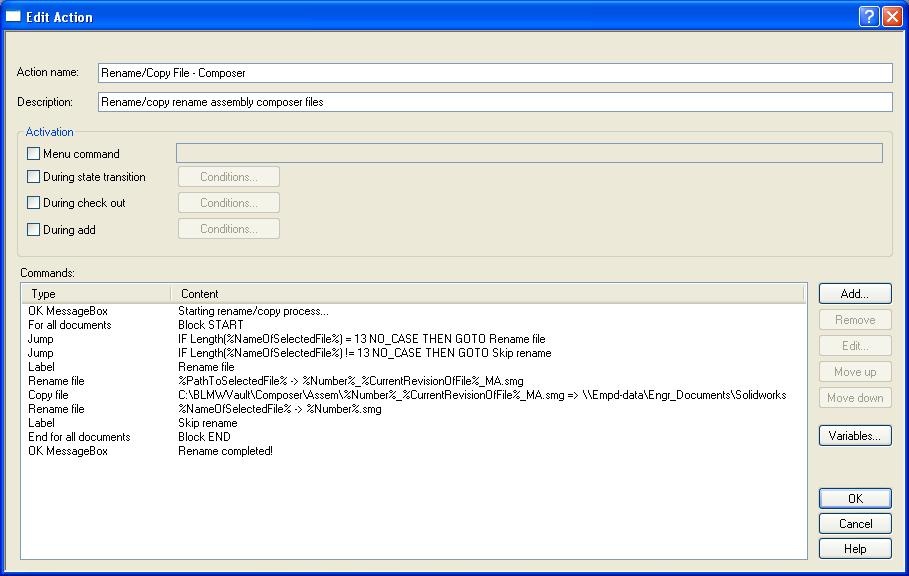The width and height of the screenshot is (909, 576).
Task: Click the Cancel button
Action: (855, 524)
